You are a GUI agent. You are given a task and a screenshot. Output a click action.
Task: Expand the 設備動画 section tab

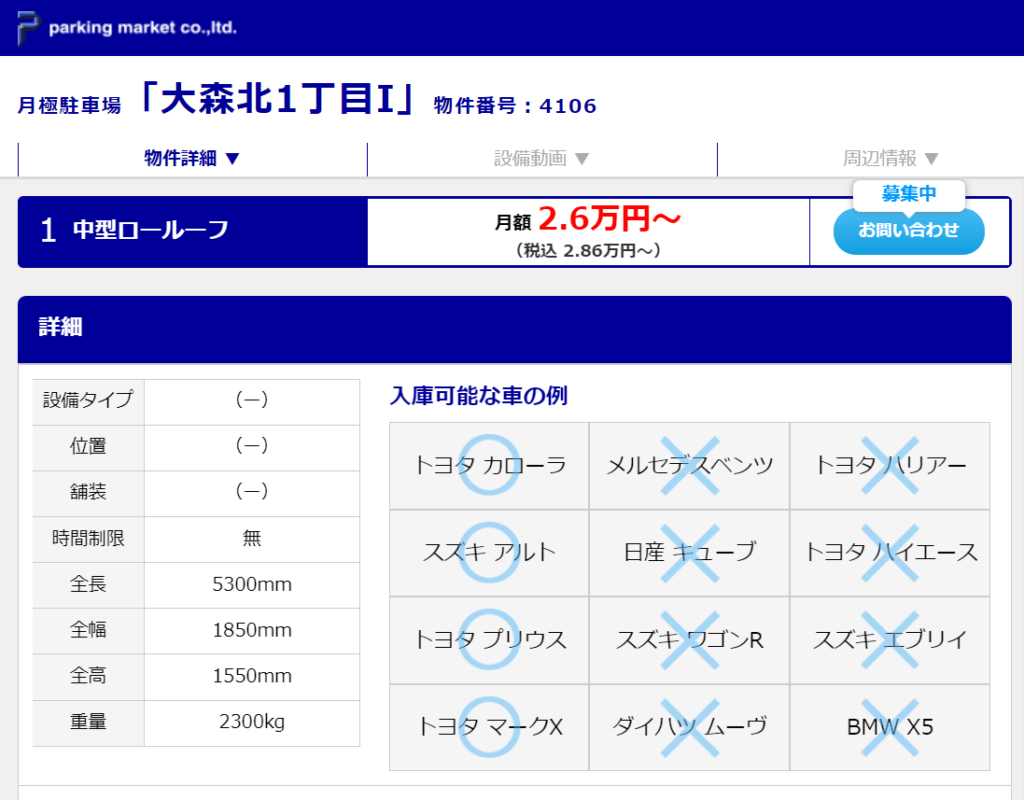(x=542, y=158)
